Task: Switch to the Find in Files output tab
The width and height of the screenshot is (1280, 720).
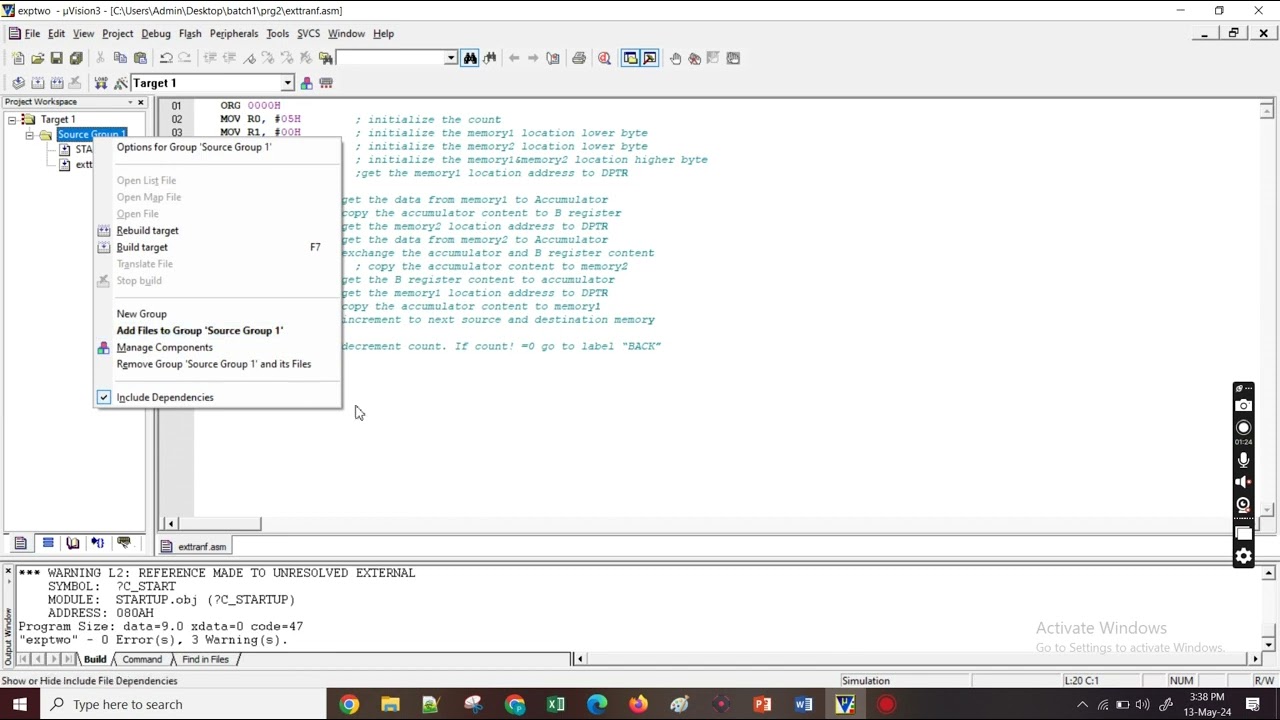Action: click(x=205, y=659)
